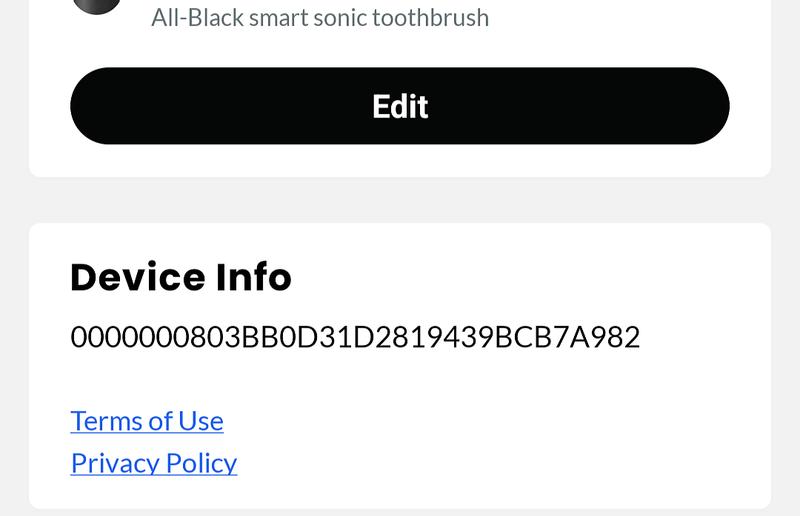Image resolution: width=800 pixels, height=516 pixels.
Task: Tap the black Edit button
Action: pyautogui.click(x=399, y=106)
